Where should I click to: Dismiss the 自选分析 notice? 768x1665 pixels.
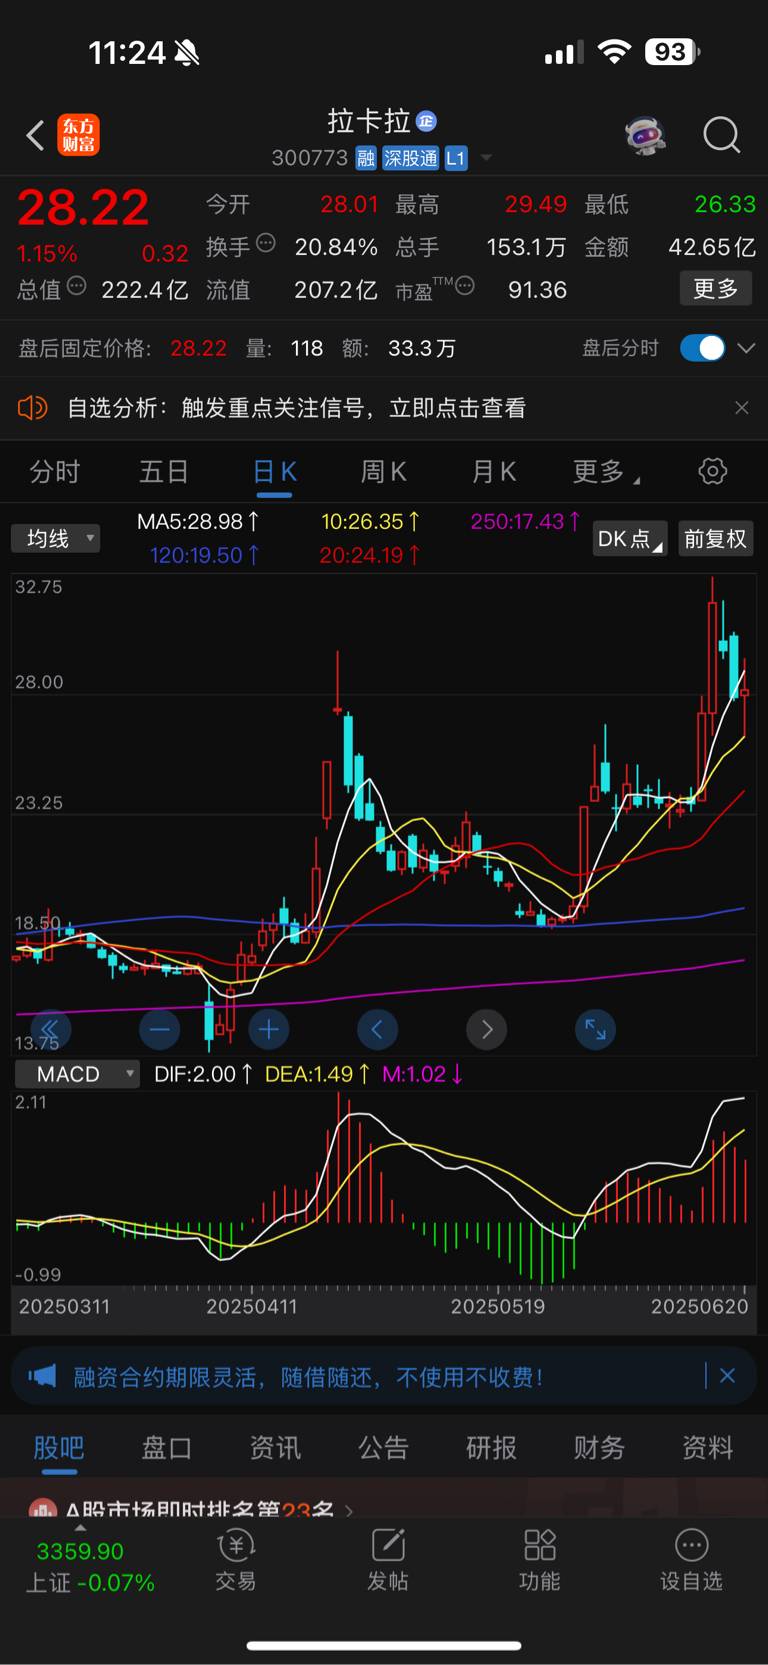tap(741, 408)
